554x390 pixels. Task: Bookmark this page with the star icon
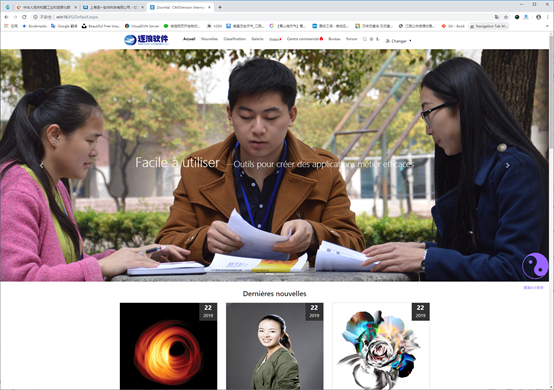pos(506,17)
